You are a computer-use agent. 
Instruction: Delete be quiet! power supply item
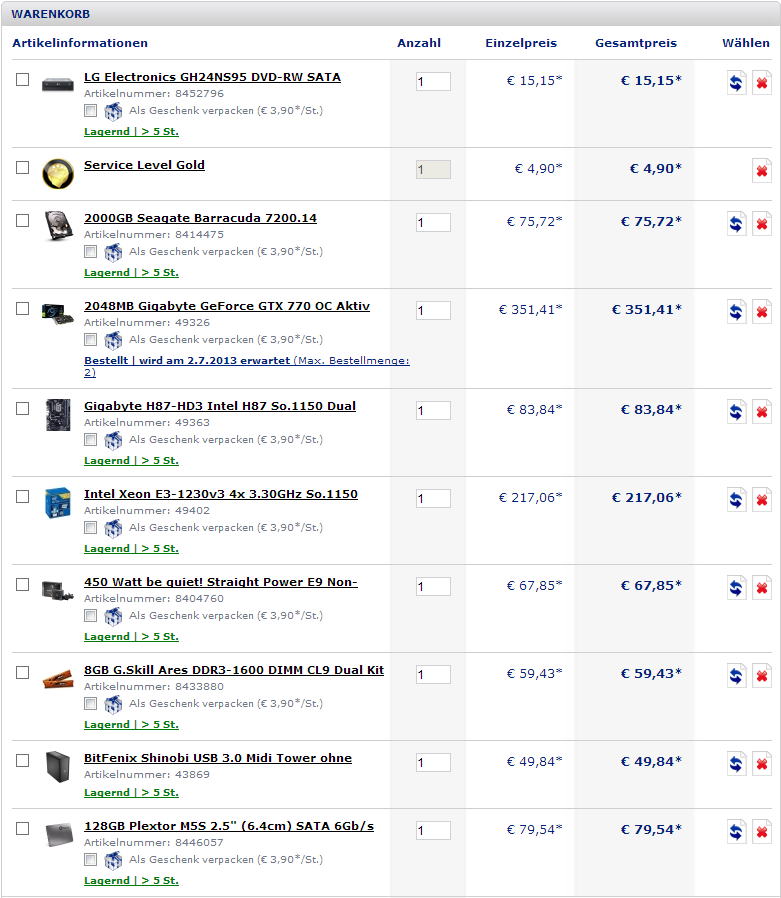pos(762,588)
